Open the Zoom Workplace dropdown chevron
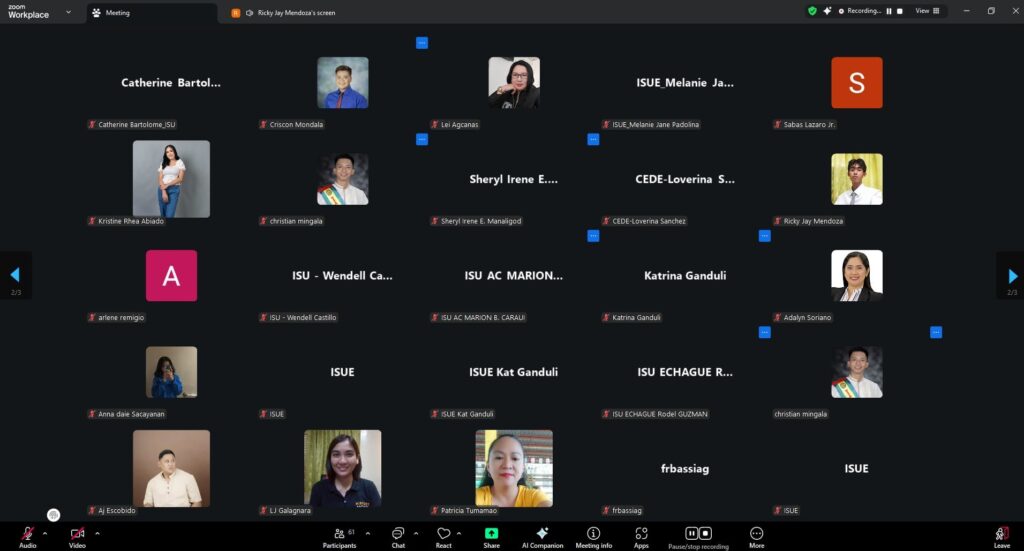Screen dimensions: 1024x551 click(68, 12)
